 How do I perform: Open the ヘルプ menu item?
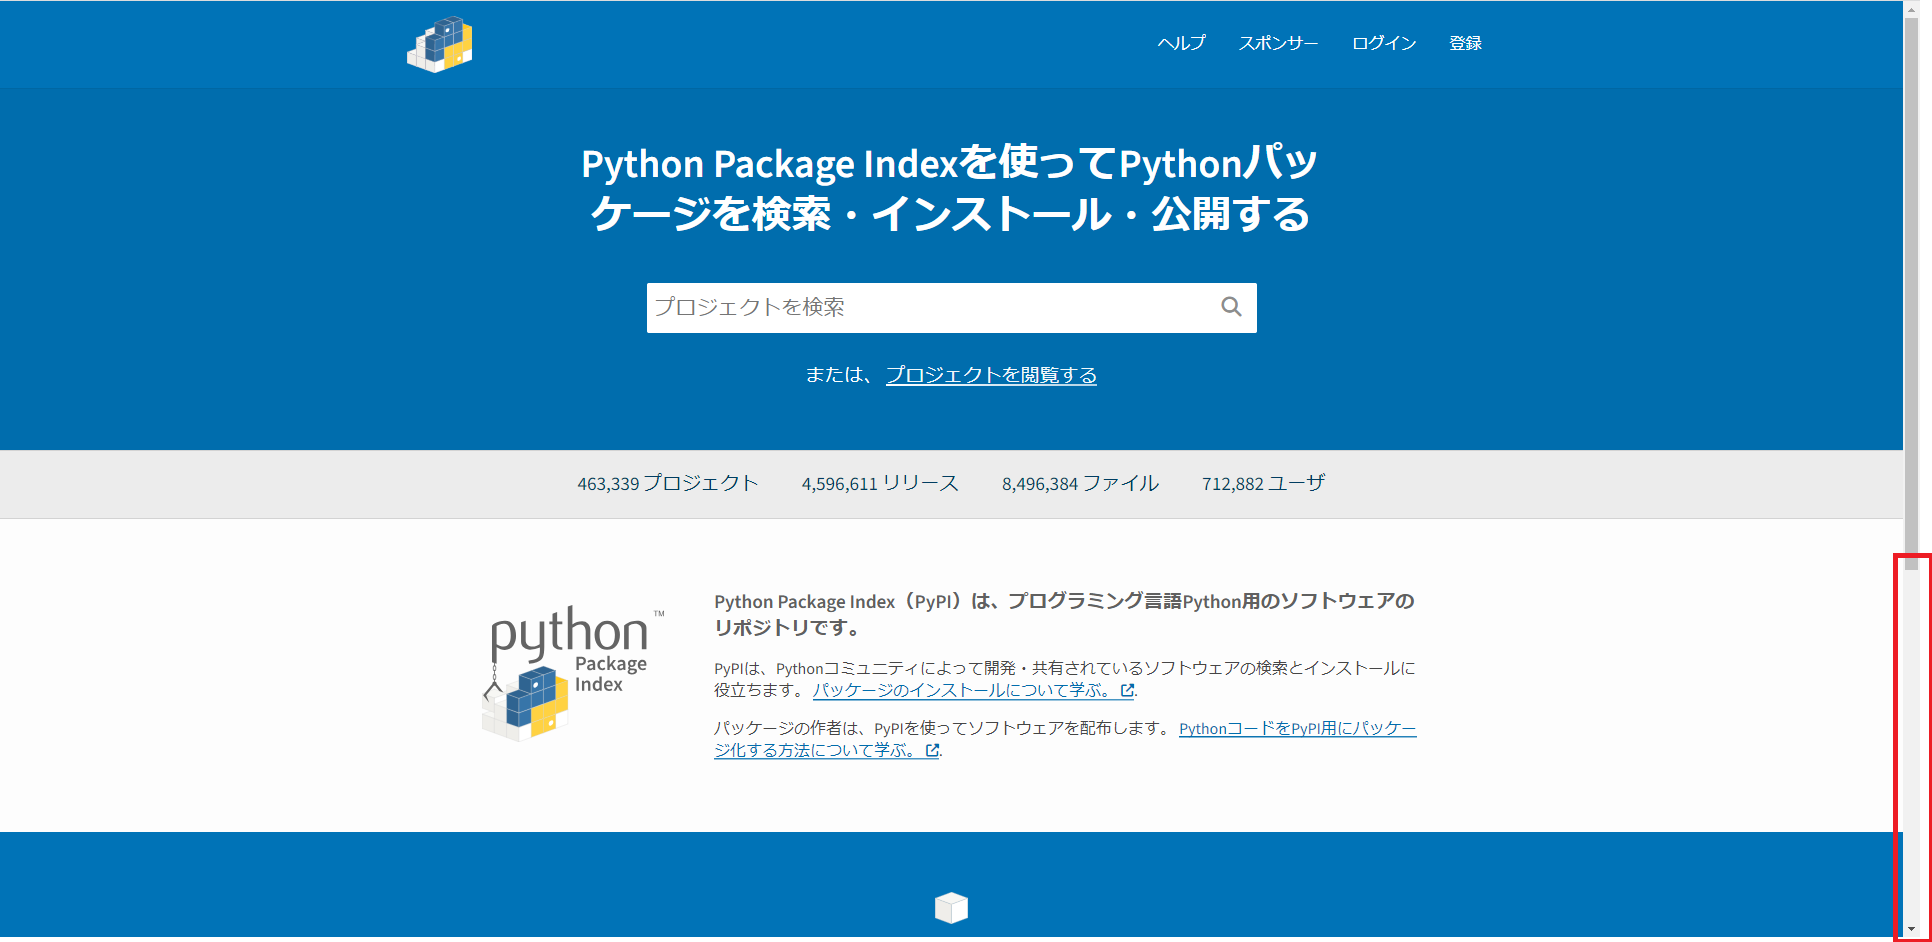[x=1180, y=43]
